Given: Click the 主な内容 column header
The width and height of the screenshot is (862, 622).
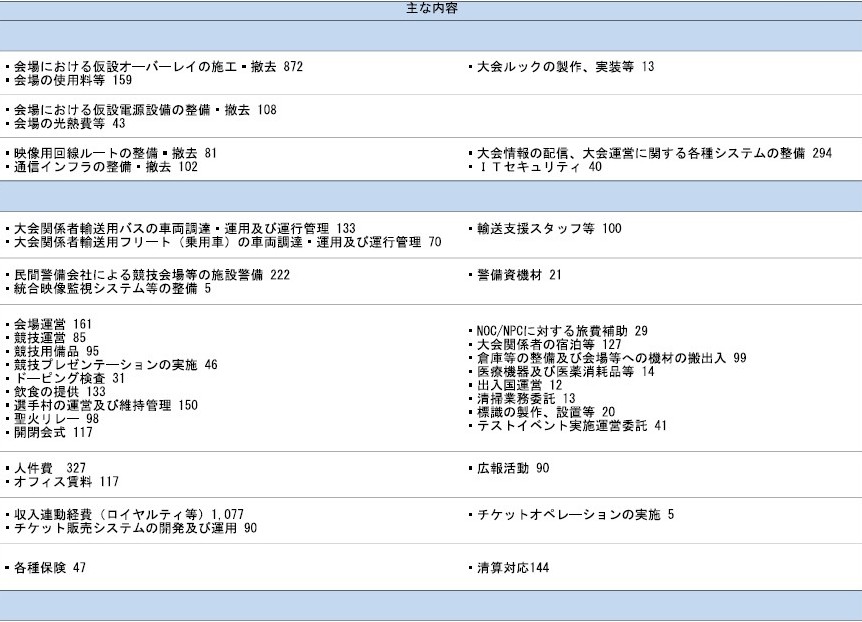Looking at the screenshot, I should [430, 9].
